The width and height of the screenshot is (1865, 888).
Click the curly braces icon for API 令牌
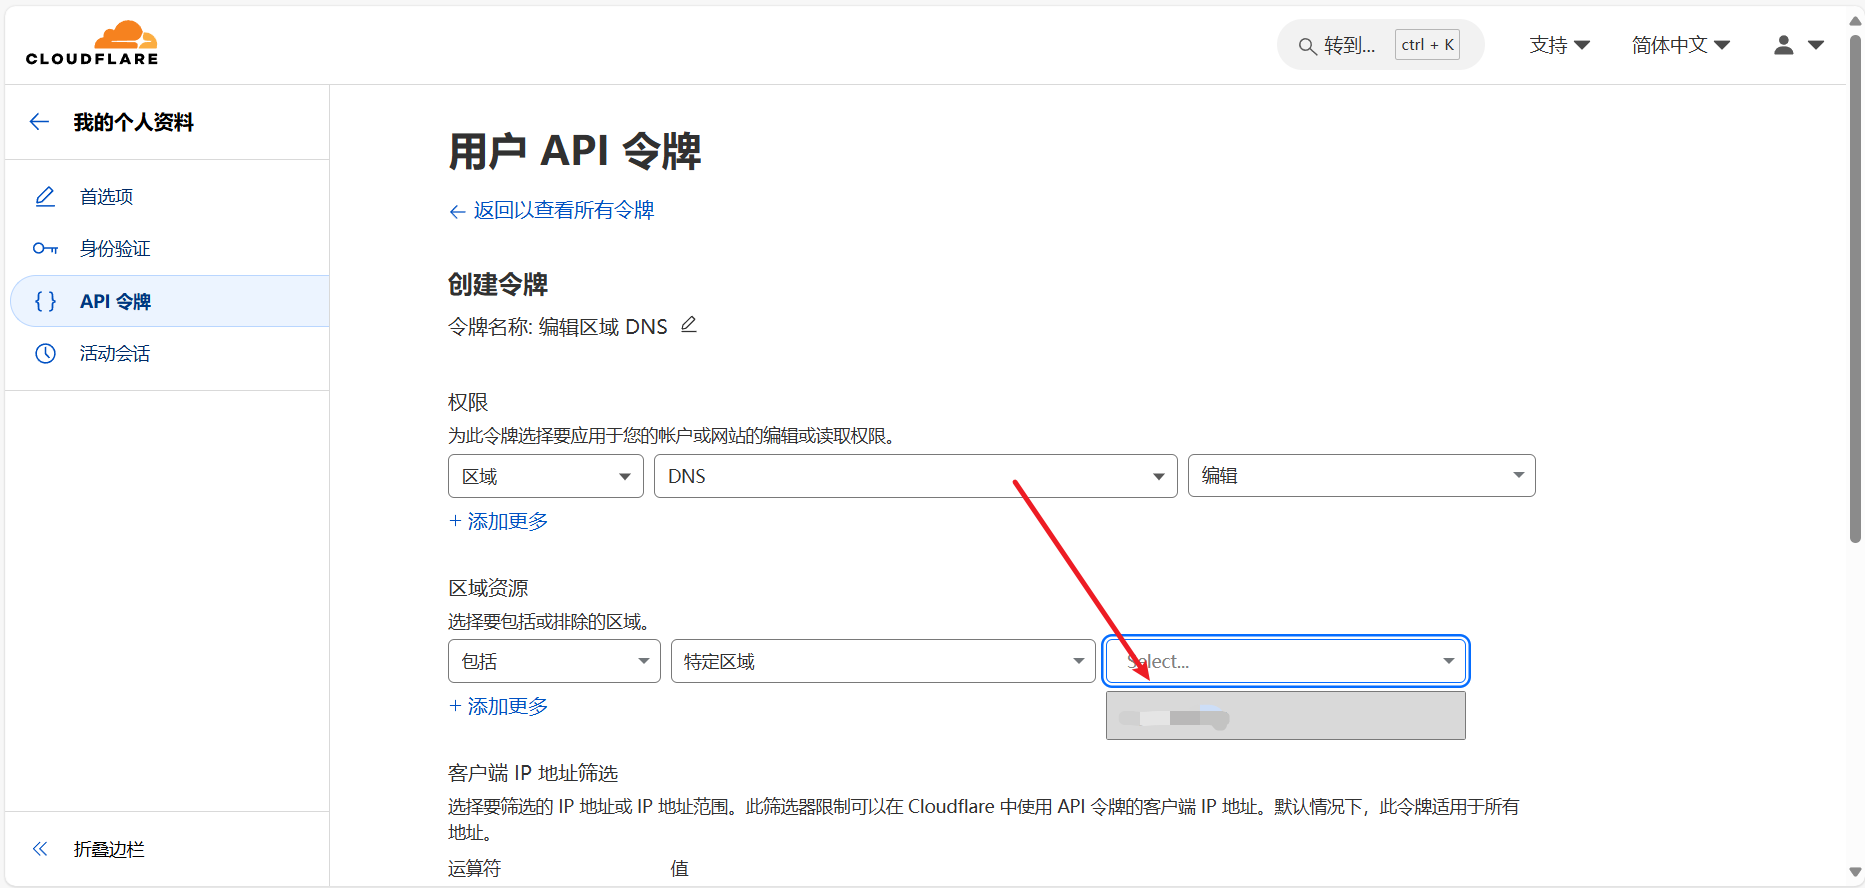pyautogui.click(x=45, y=301)
